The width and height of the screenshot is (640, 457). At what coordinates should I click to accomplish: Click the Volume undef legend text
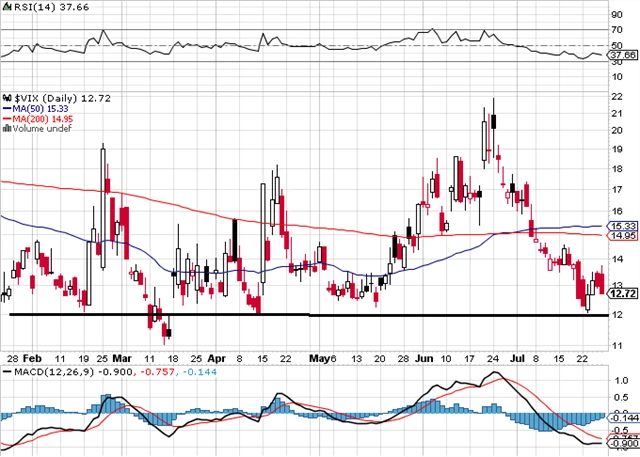pos(42,129)
